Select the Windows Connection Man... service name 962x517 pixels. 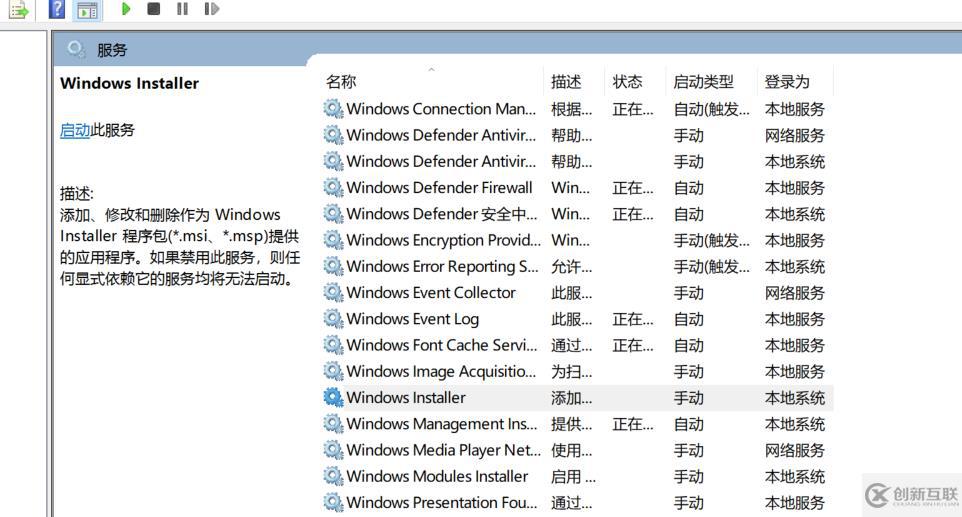pyautogui.click(x=441, y=109)
